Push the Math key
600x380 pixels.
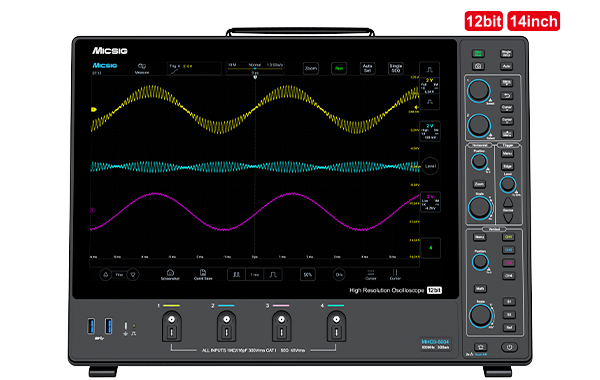480,289
